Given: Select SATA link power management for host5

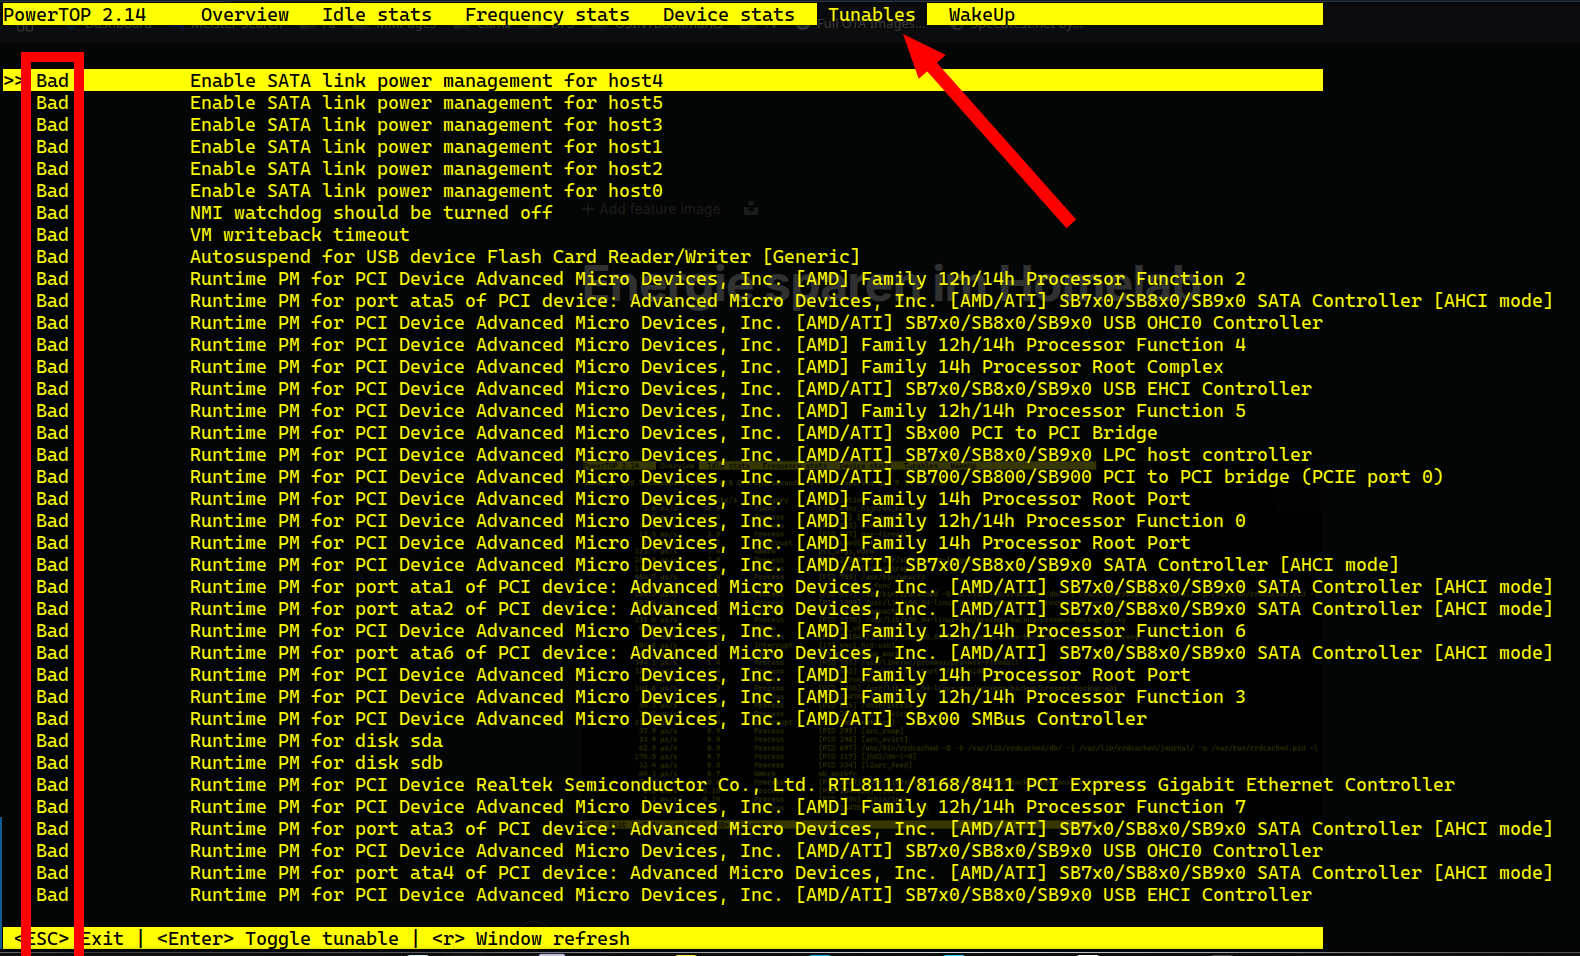Looking at the screenshot, I should [426, 103].
